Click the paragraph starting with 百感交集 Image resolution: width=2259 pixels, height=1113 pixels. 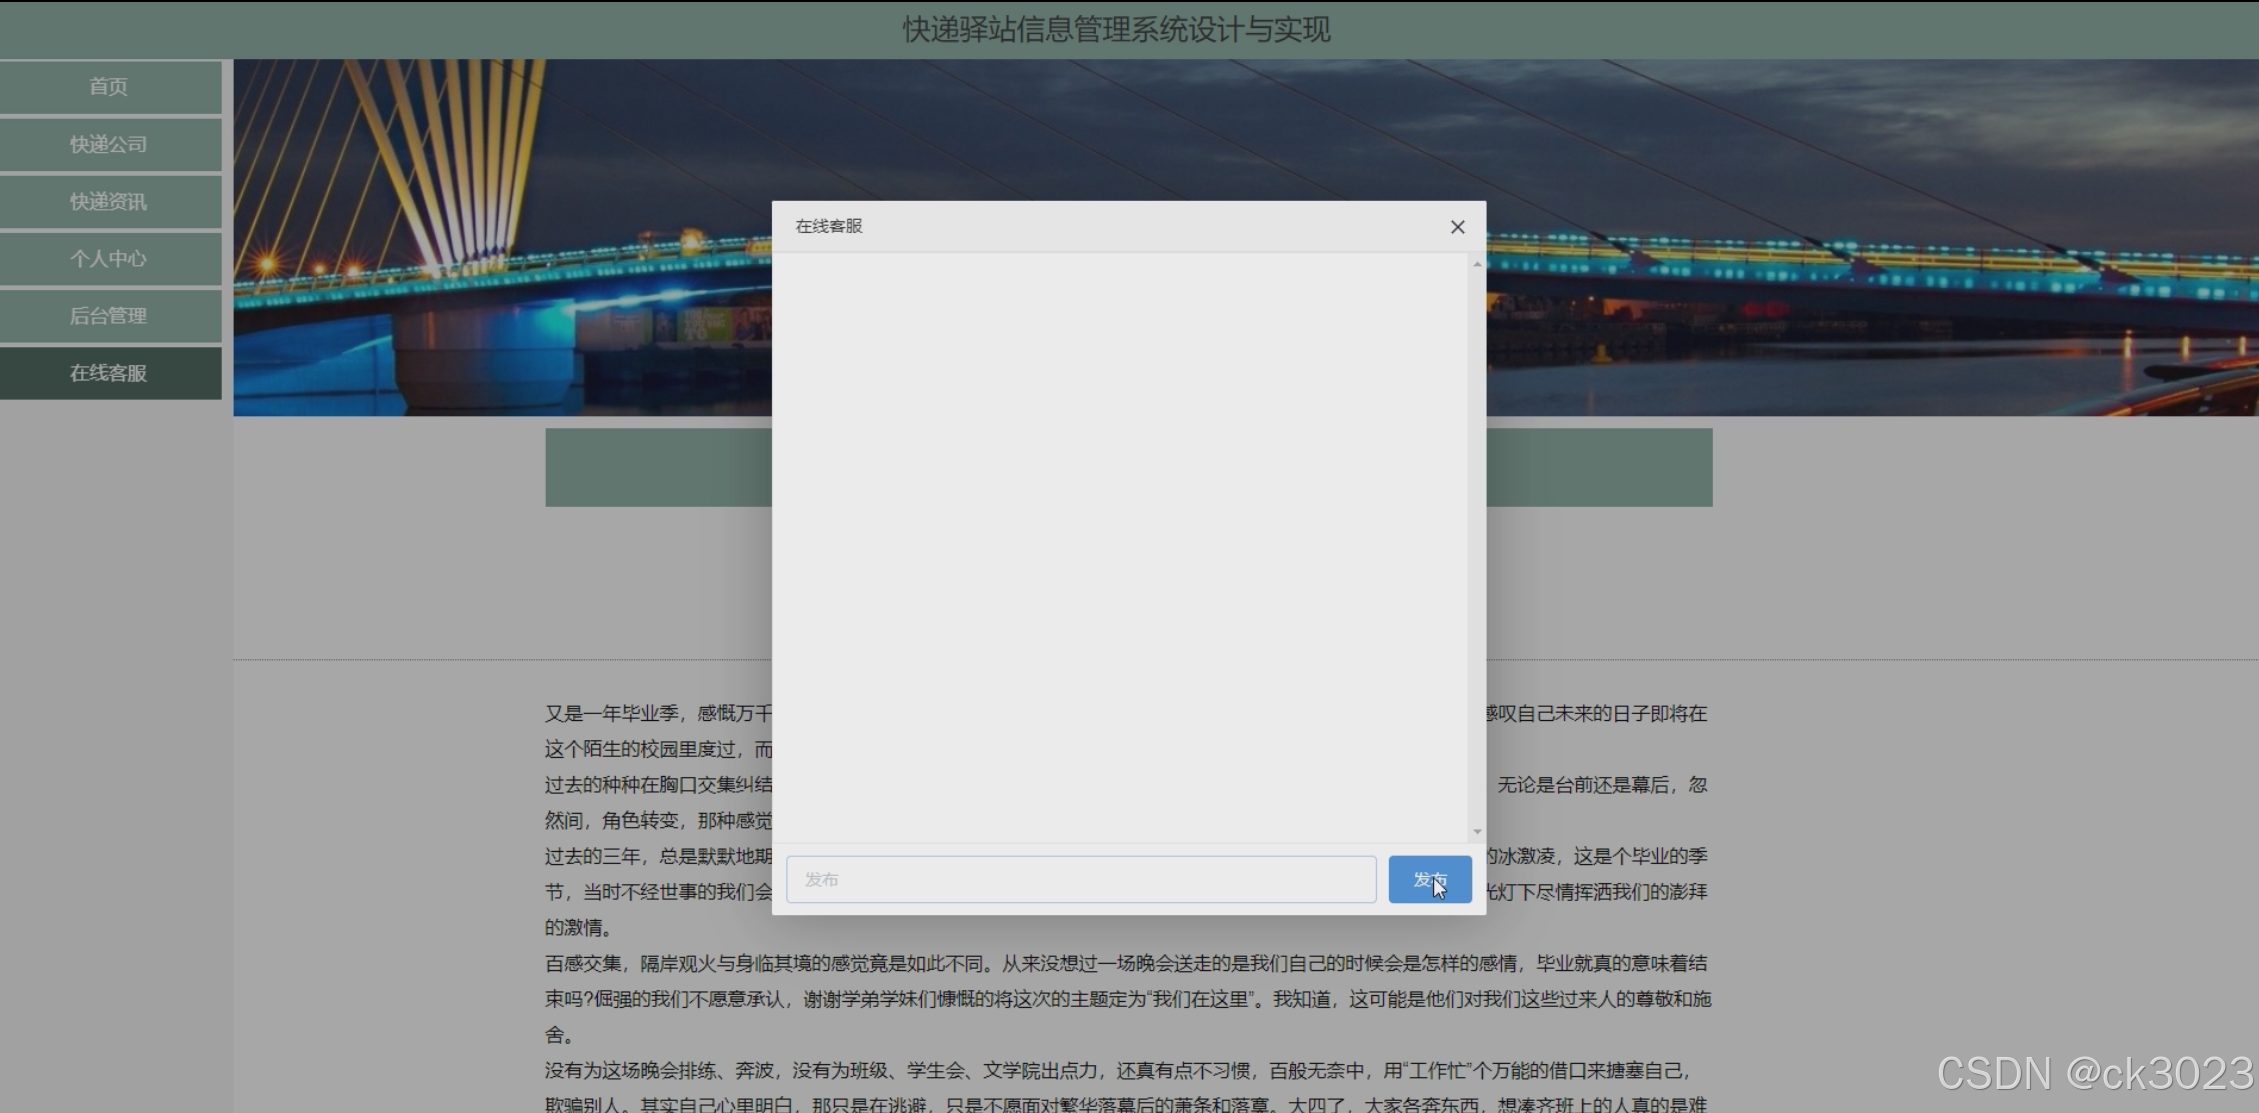(x=1125, y=998)
